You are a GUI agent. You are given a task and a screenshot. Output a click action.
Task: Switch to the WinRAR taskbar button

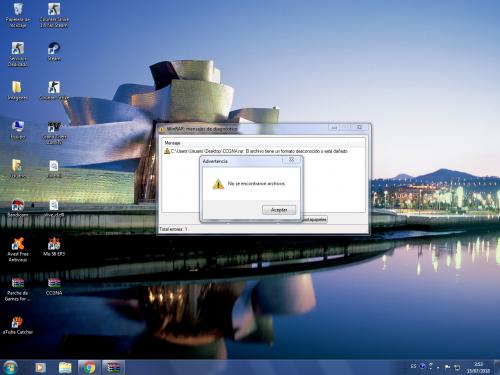pos(113,367)
